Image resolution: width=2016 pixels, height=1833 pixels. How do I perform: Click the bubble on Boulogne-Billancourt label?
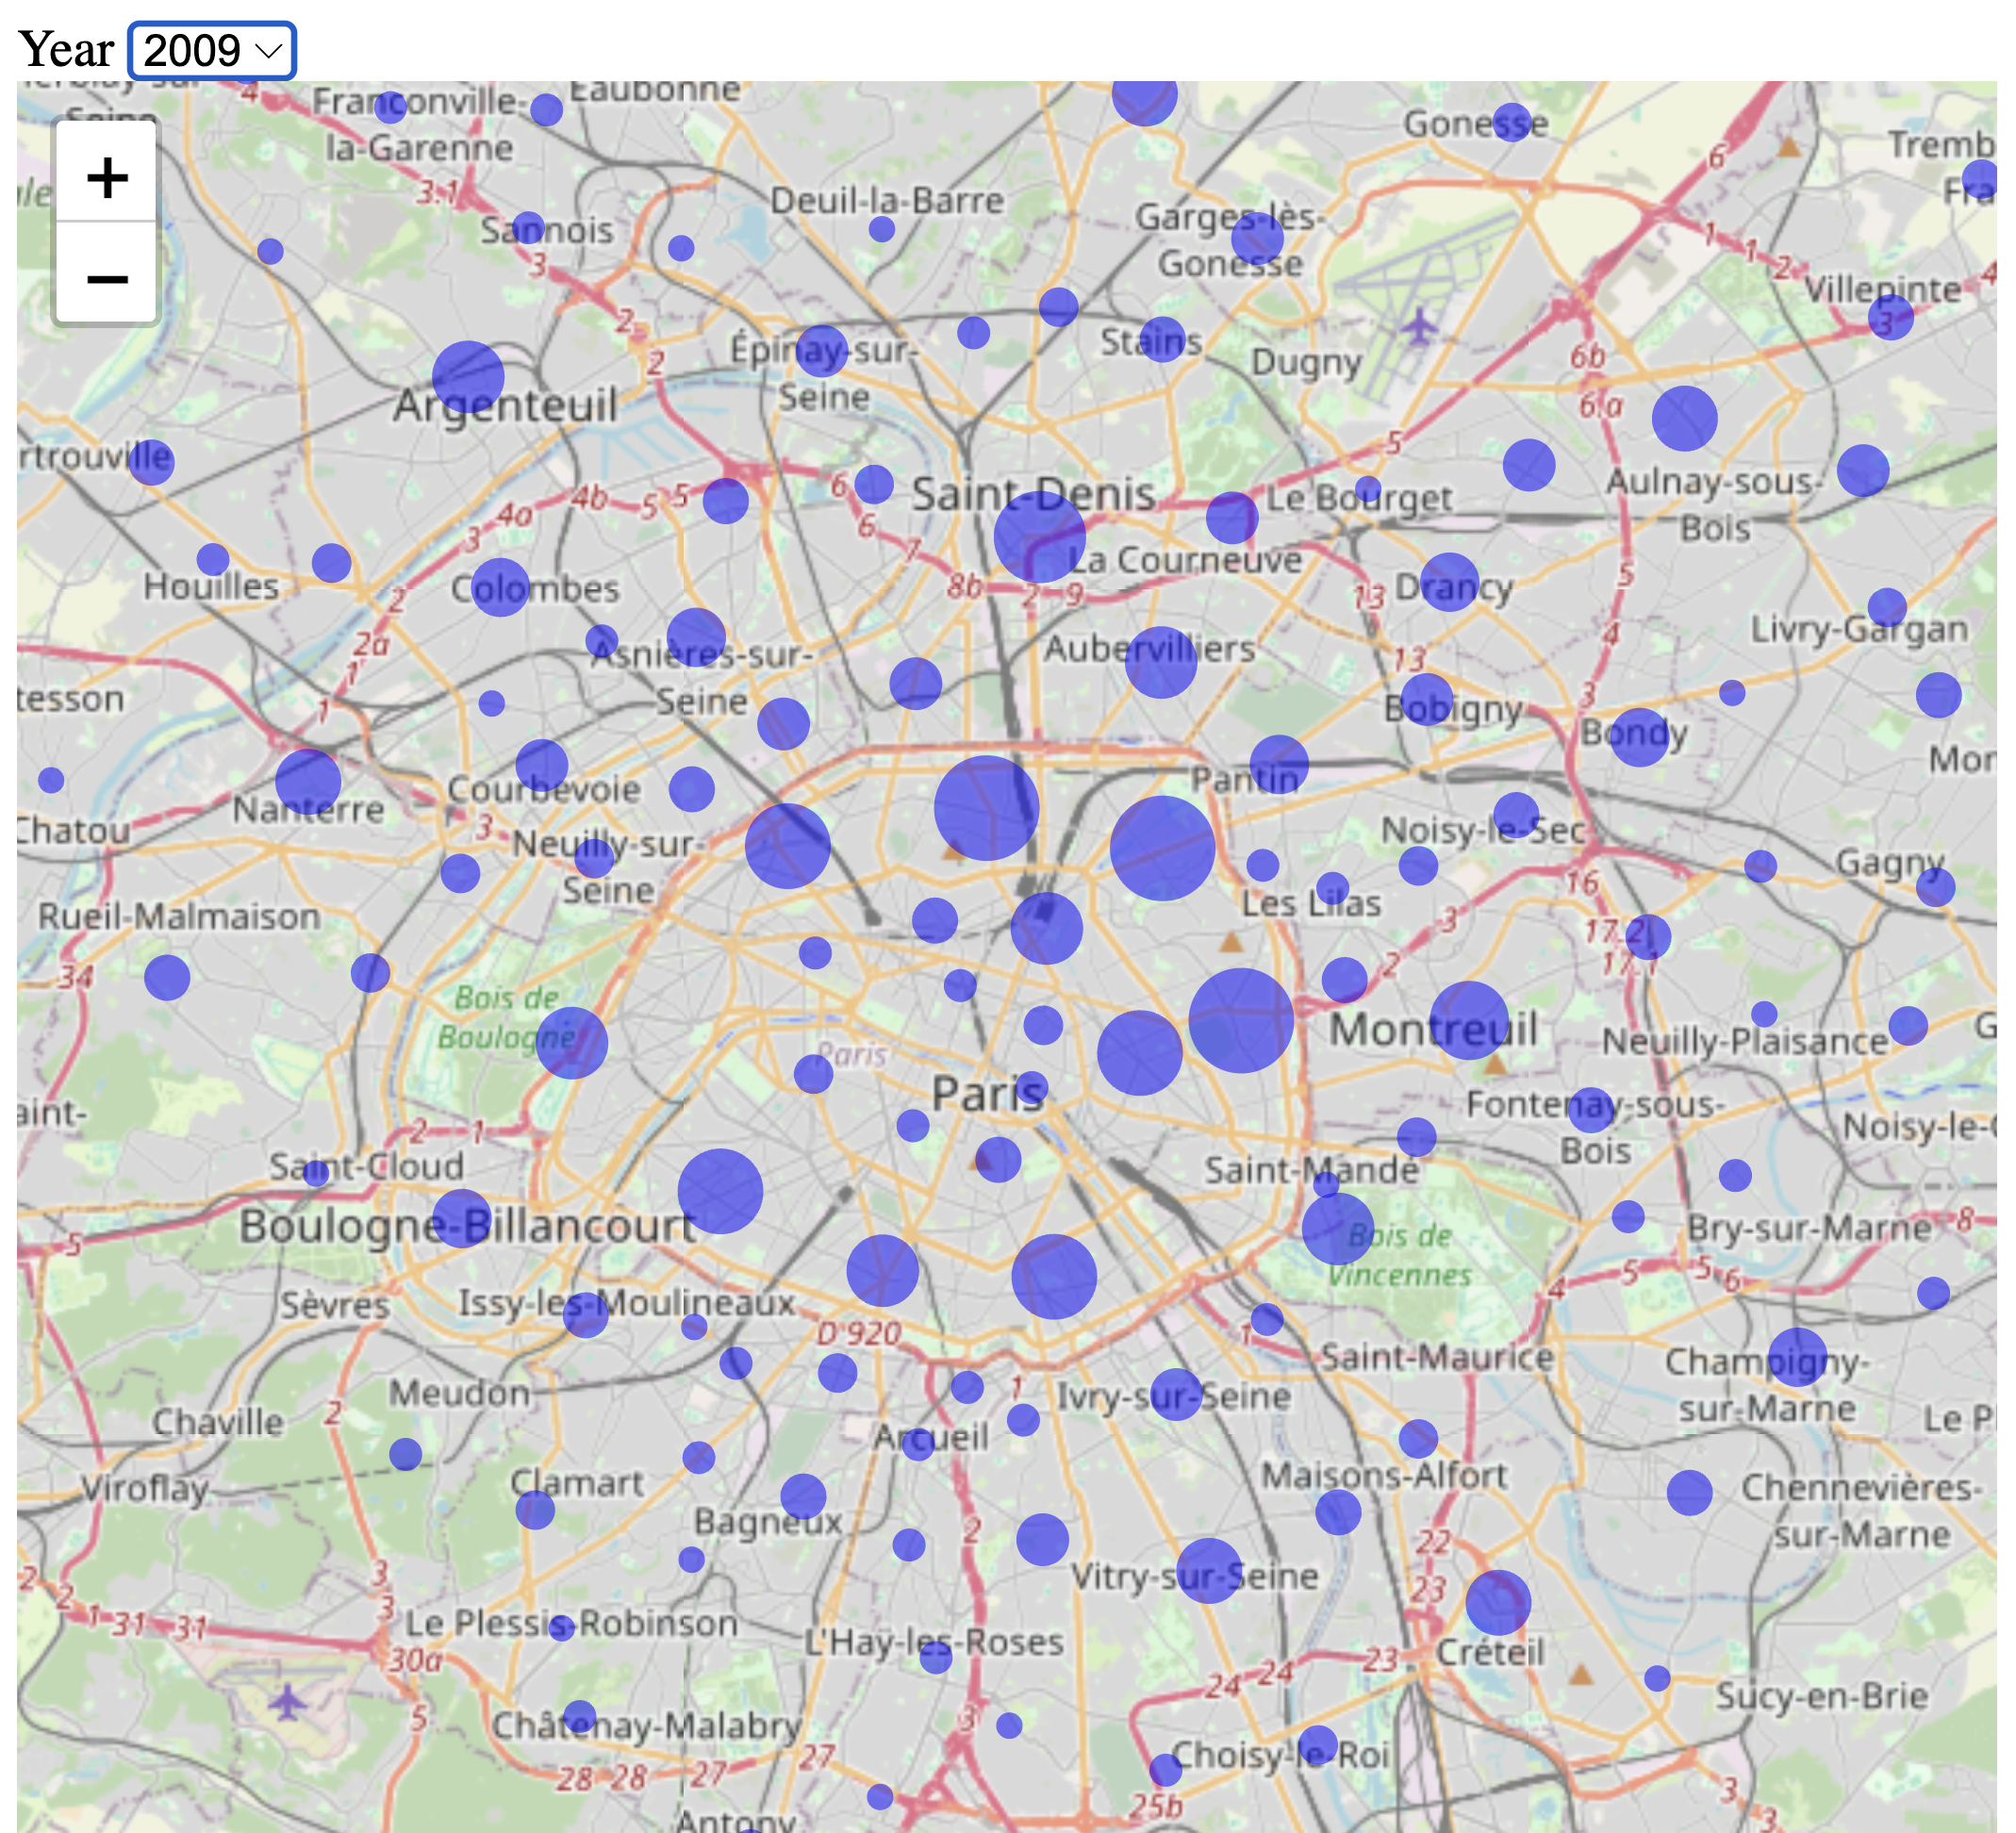461,1217
